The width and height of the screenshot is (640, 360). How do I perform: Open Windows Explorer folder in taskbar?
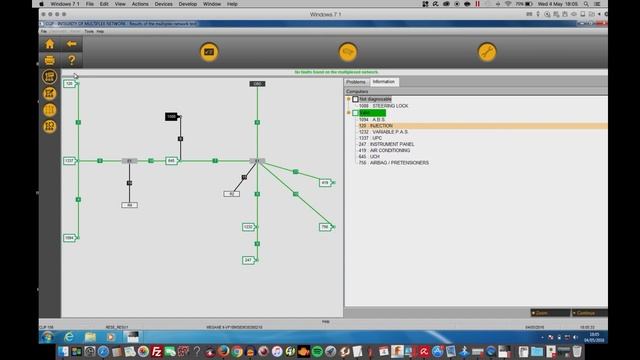pos(90,337)
